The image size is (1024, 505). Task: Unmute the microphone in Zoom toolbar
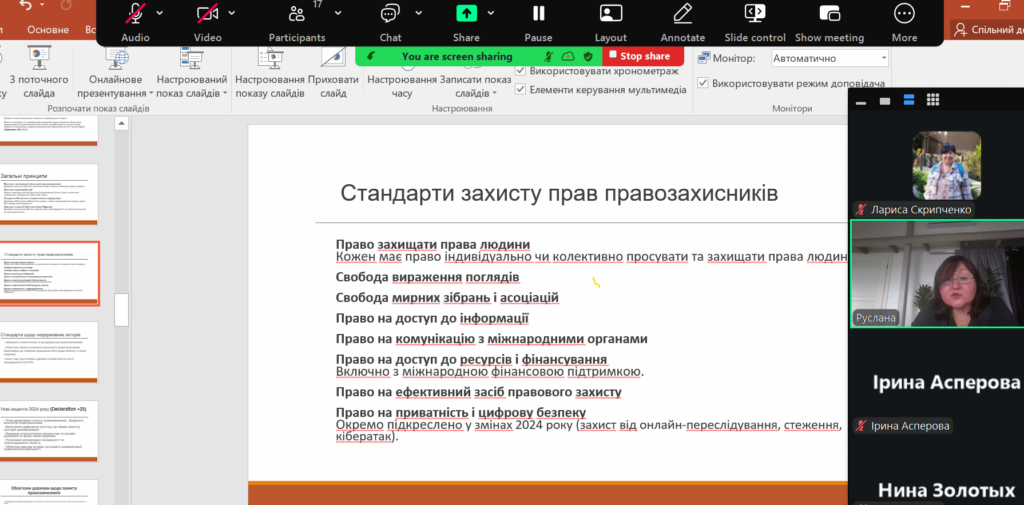135,14
